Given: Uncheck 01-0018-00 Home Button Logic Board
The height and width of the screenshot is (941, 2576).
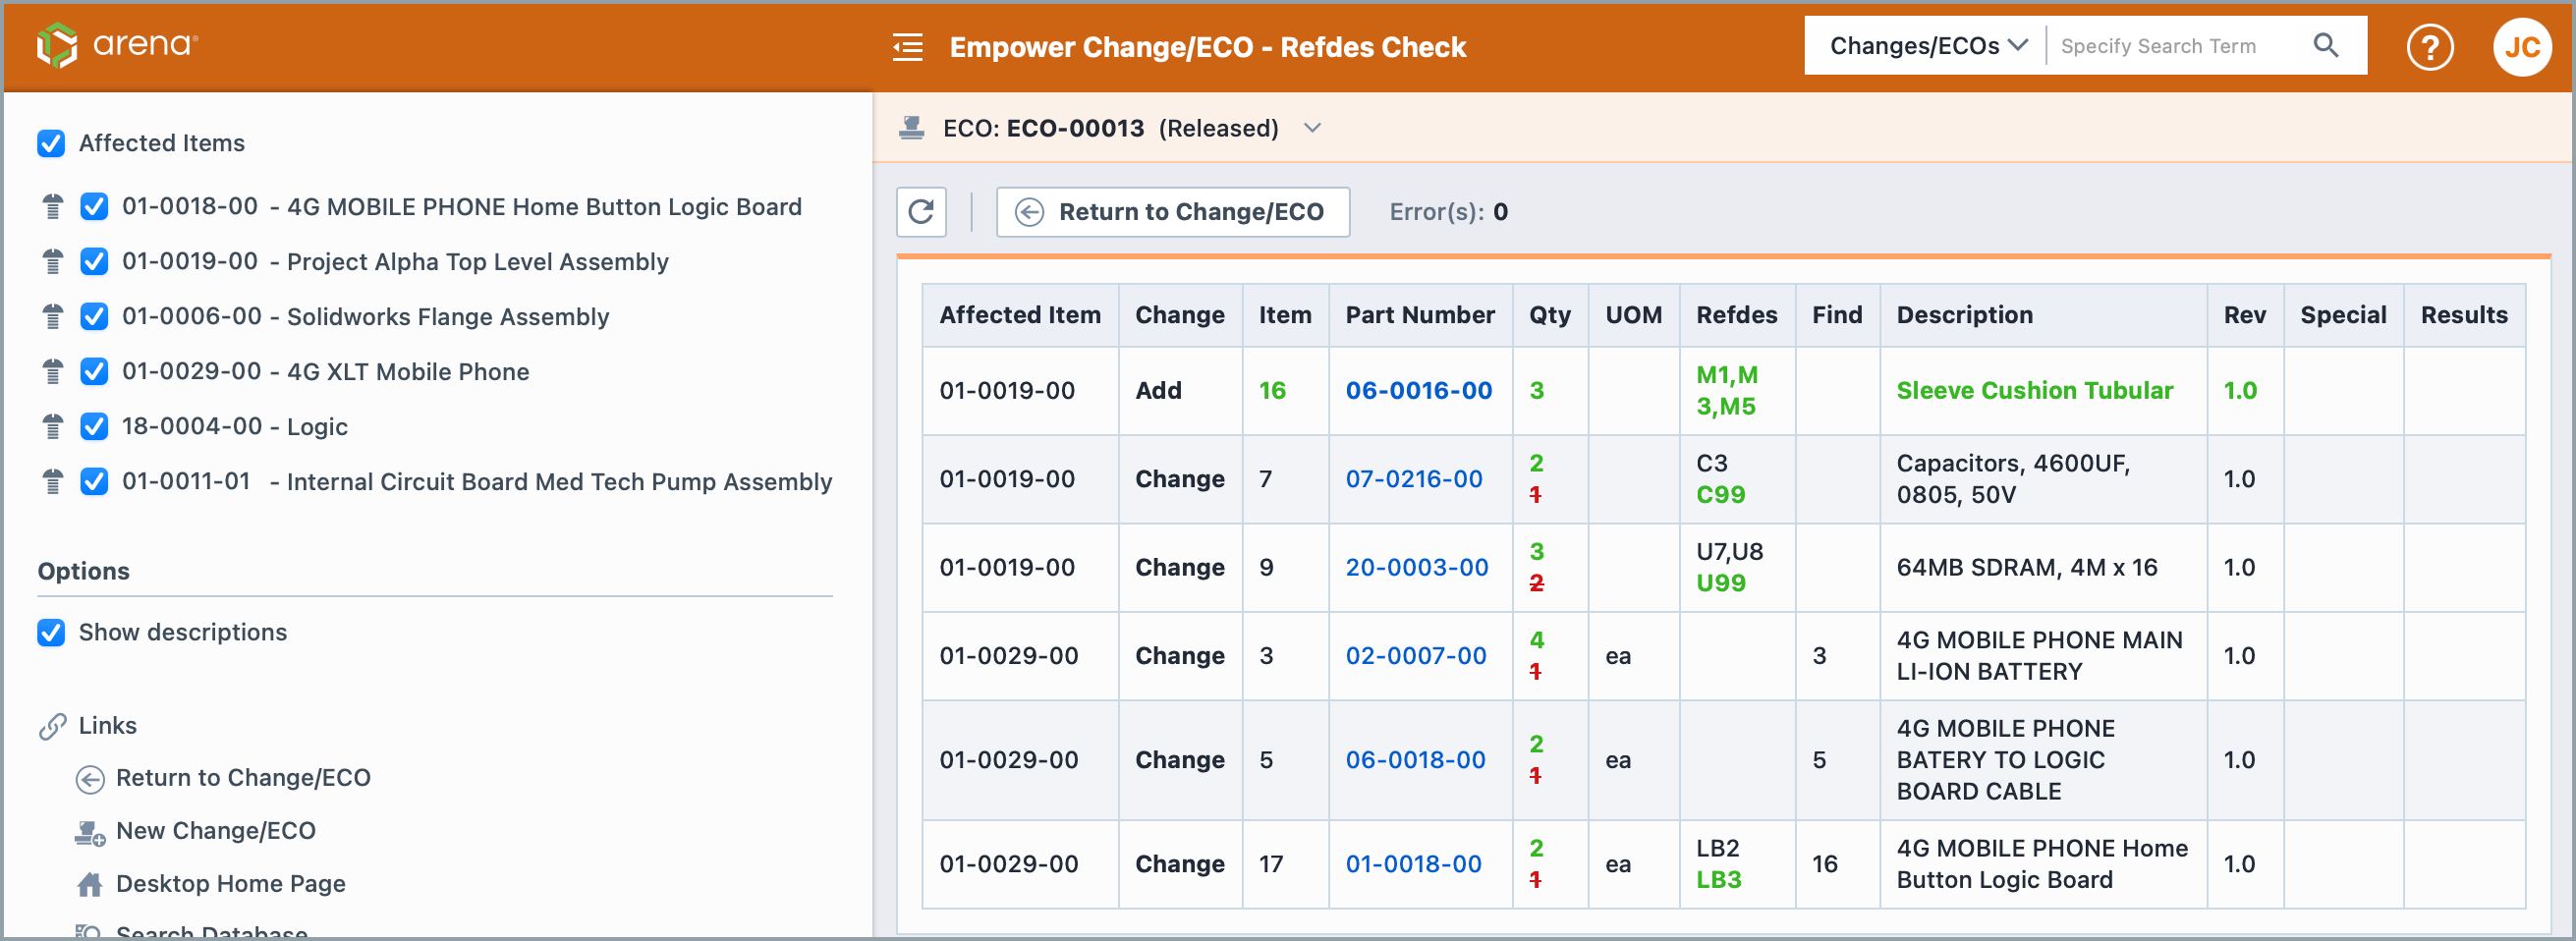Looking at the screenshot, I should tap(94, 207).
